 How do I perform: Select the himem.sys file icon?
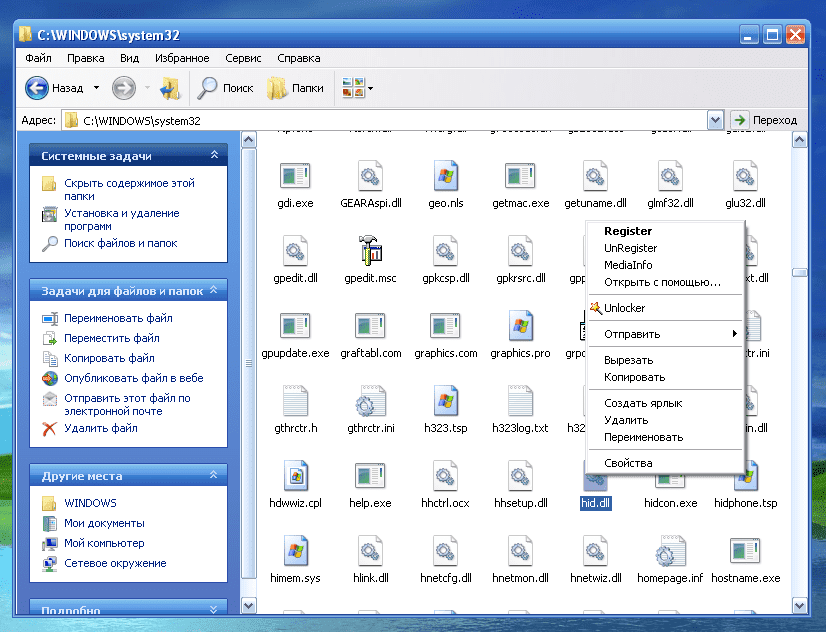[295, 551]
